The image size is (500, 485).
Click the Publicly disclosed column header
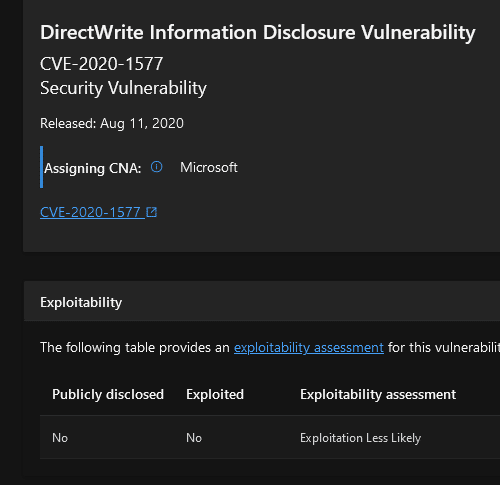108,394
